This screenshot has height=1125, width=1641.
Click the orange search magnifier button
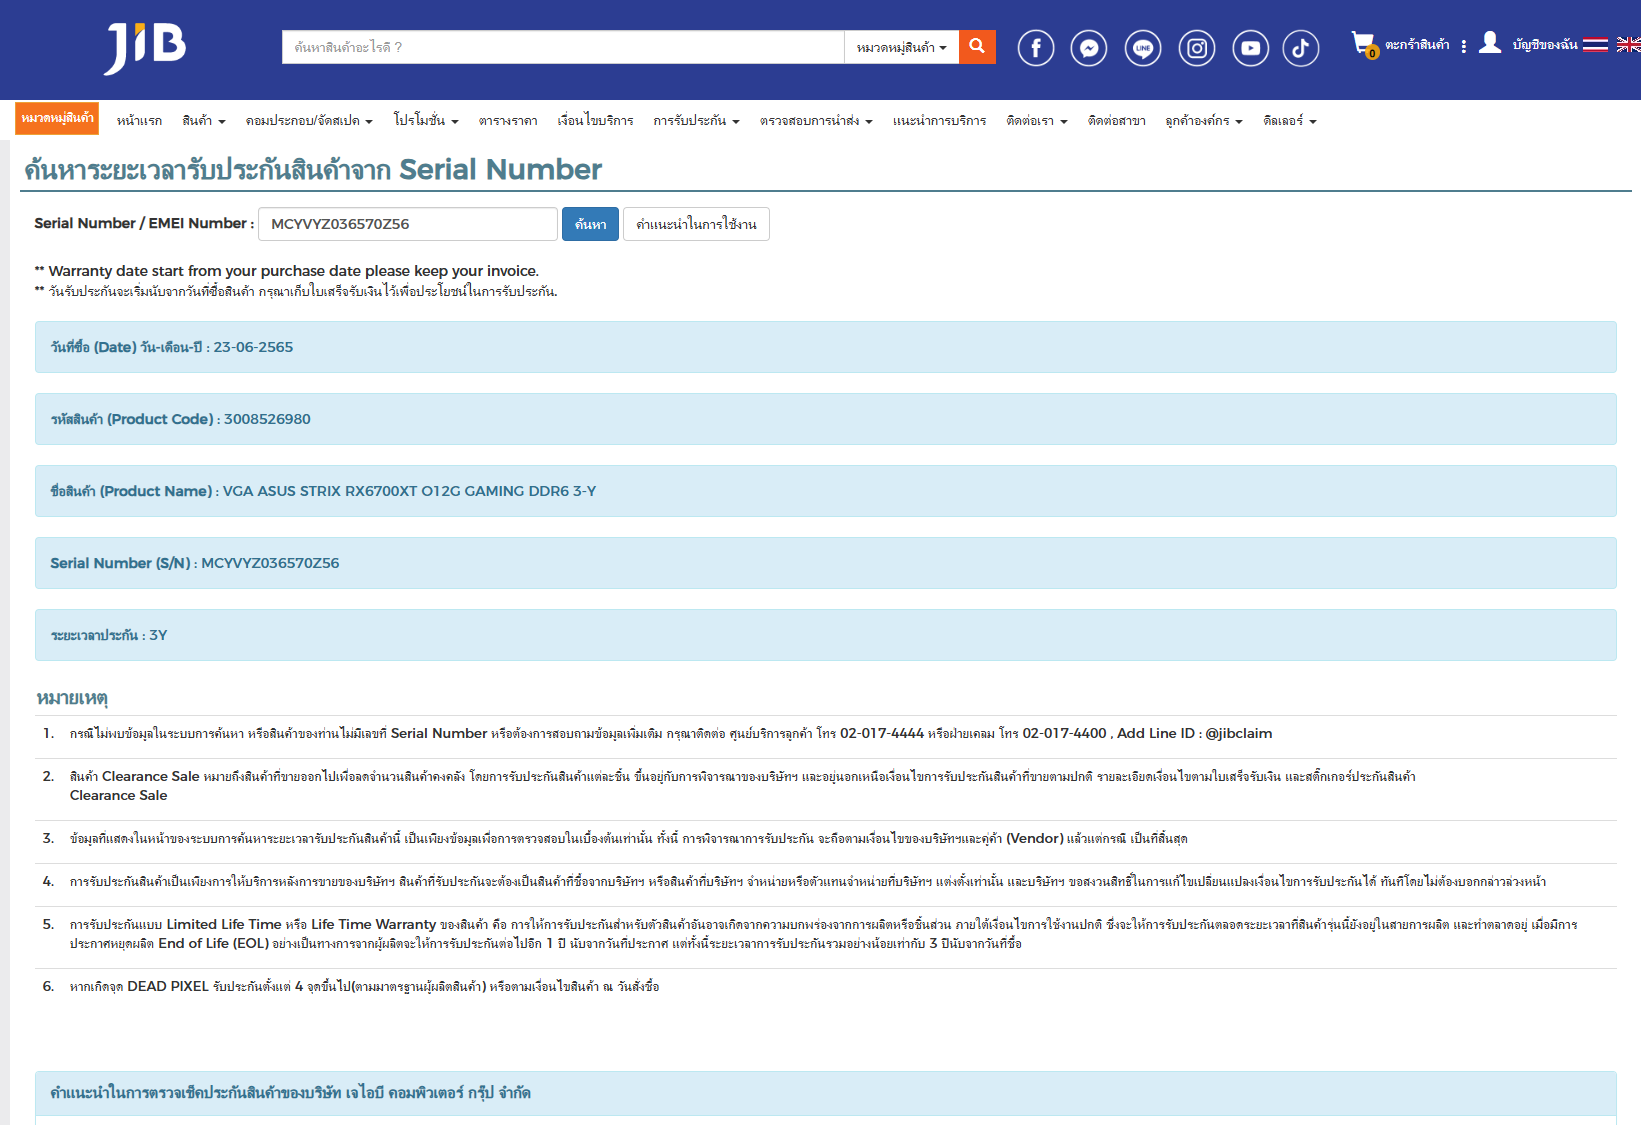point(977,46)
